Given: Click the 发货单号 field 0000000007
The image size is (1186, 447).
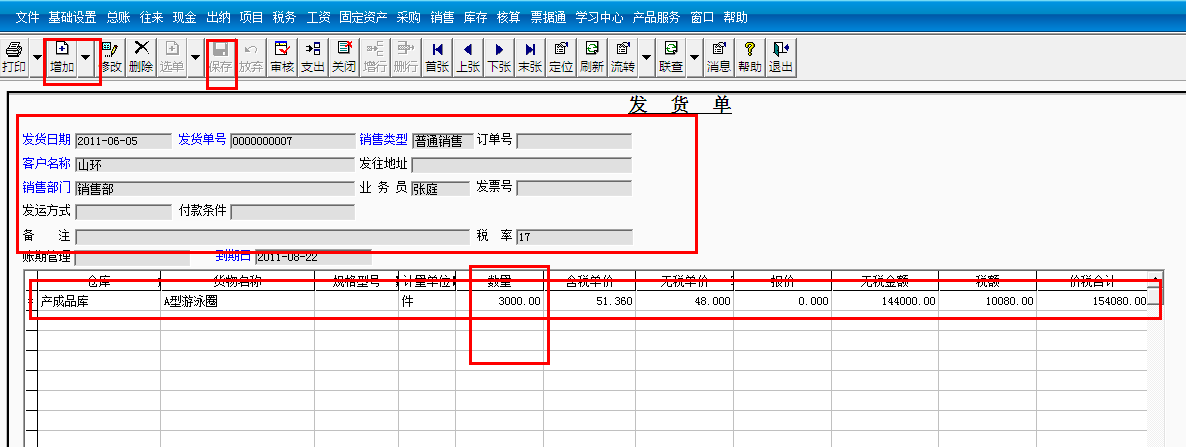Looking at the screenshot, I should 292,141.
